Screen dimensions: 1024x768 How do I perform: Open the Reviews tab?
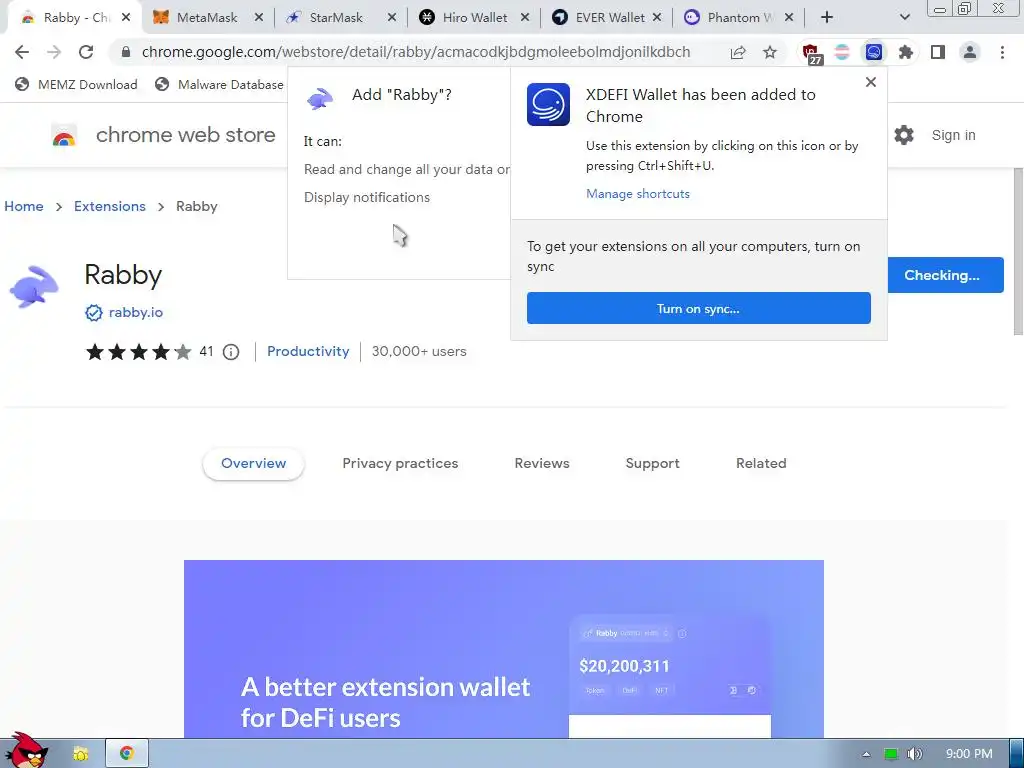542,464
